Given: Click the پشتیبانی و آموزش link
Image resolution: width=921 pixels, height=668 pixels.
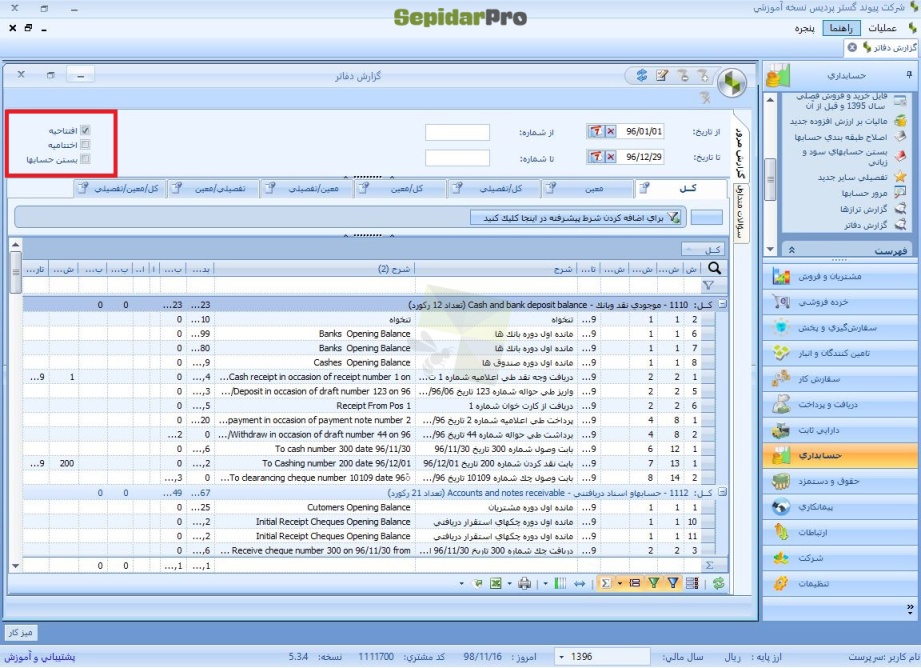Looking at the screenshot, I should (39, 657).
